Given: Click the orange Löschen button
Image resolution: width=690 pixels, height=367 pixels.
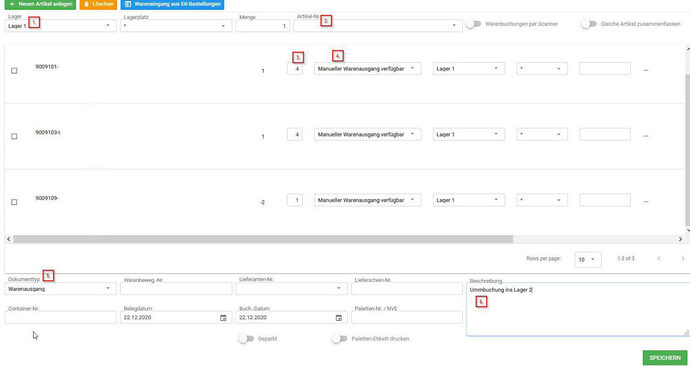Looking at the screenshot, I should point(98,4).
